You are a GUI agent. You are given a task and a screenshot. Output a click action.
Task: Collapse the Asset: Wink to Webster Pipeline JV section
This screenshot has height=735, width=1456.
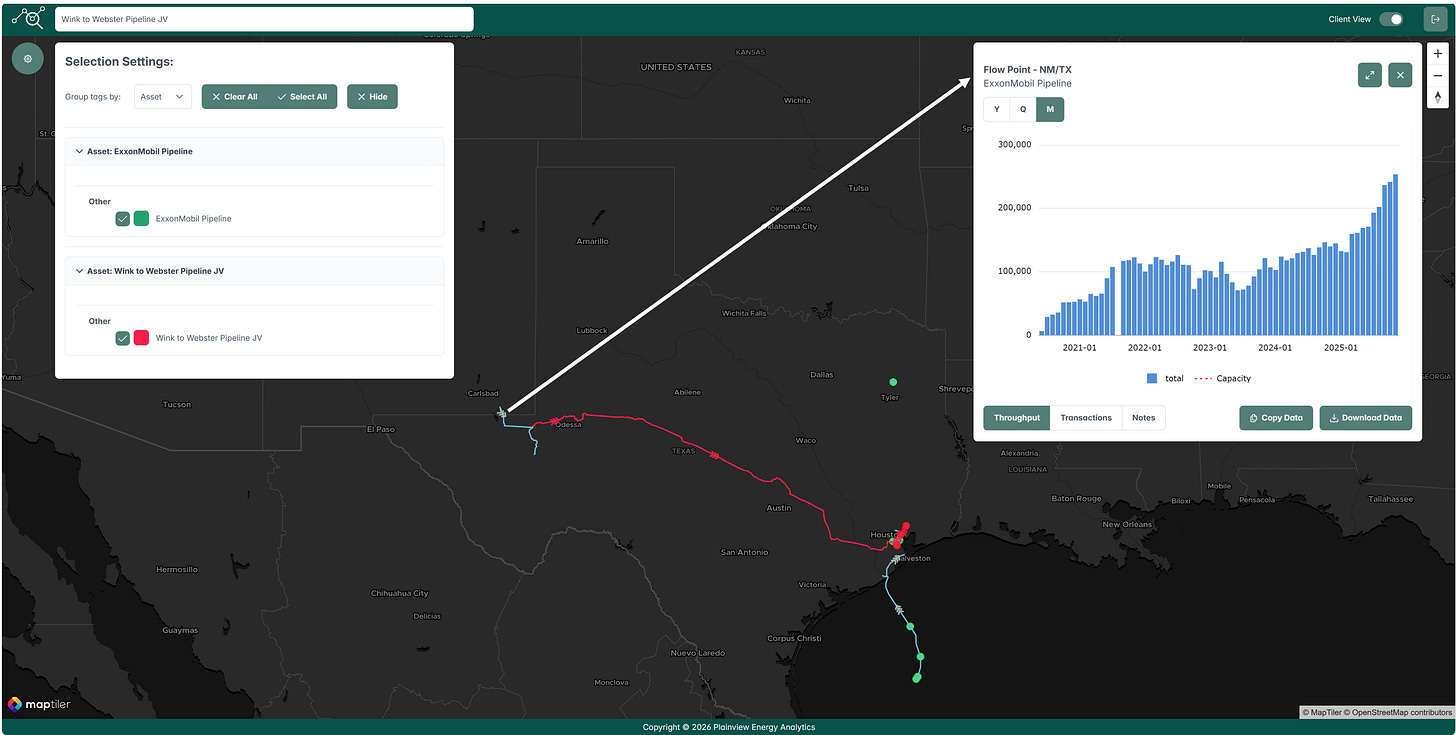pyautogui.click(x=254, y=271)
